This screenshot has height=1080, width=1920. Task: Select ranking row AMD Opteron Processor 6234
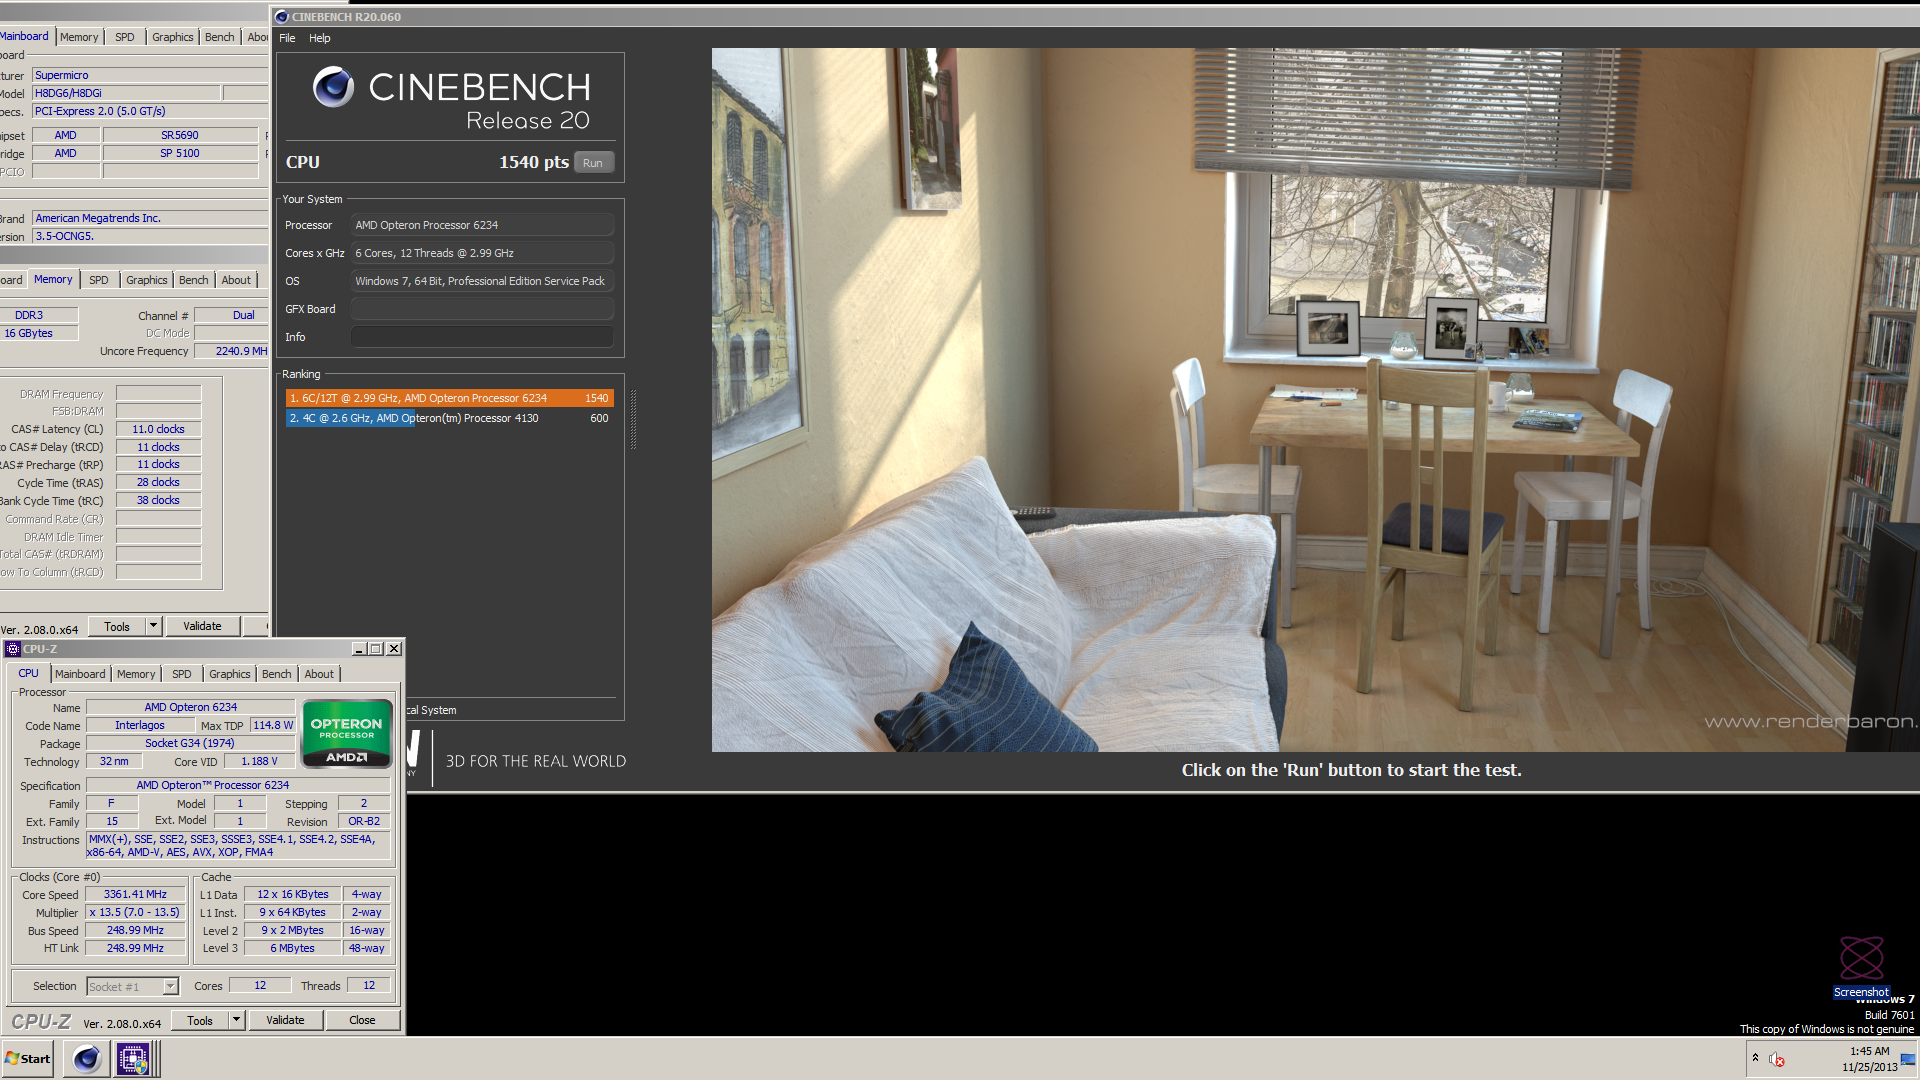449,398
